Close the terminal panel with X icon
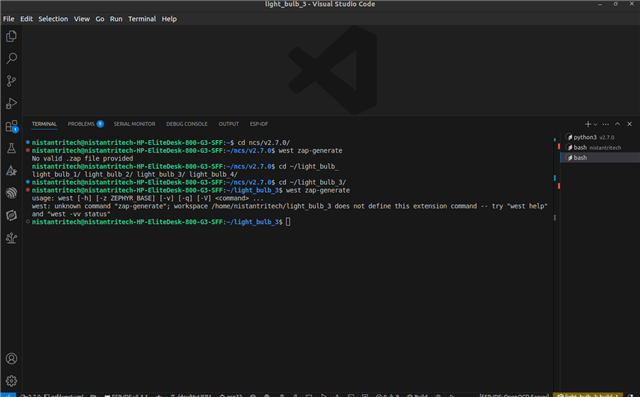Viewport: 640px width, 397px height. (x=629, y=124)
